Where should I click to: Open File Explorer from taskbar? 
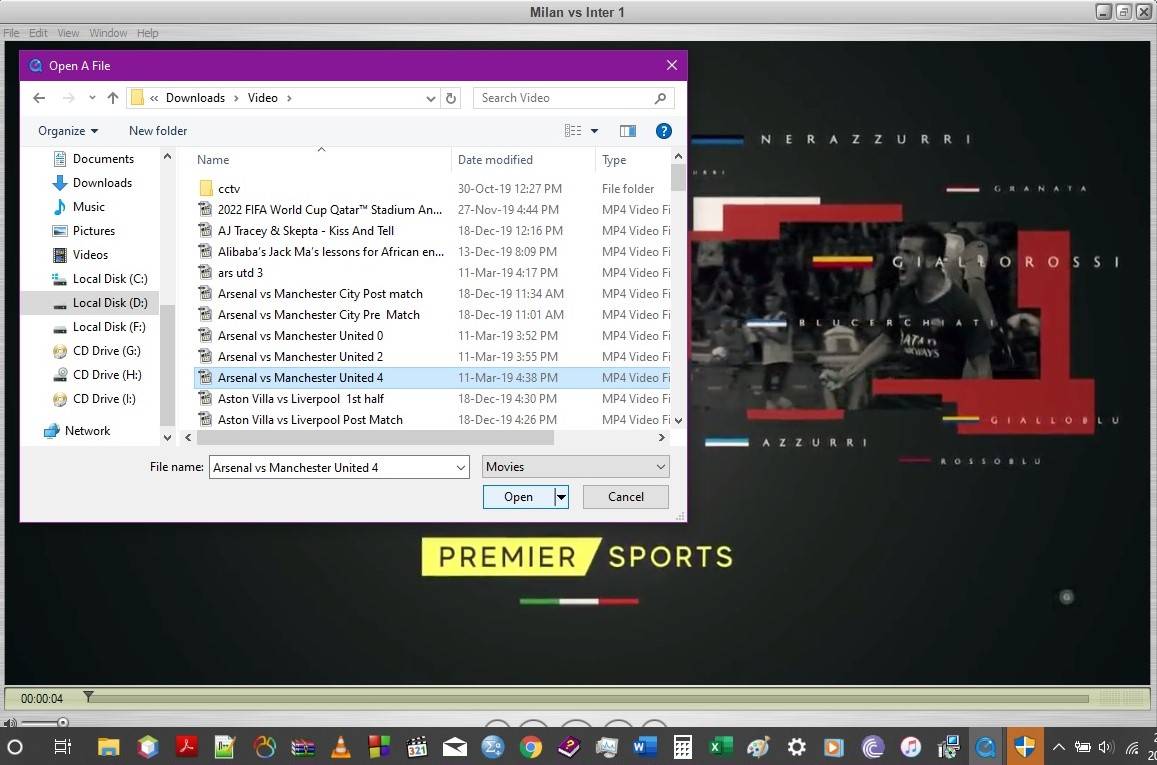pyautogui.click(x=108, y=747)
